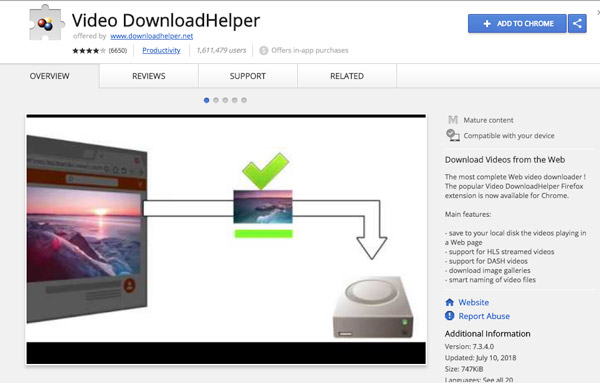The width and height of the screenshot is (600, 383).
Task: Click the share icon button
Action: (577, 24)
